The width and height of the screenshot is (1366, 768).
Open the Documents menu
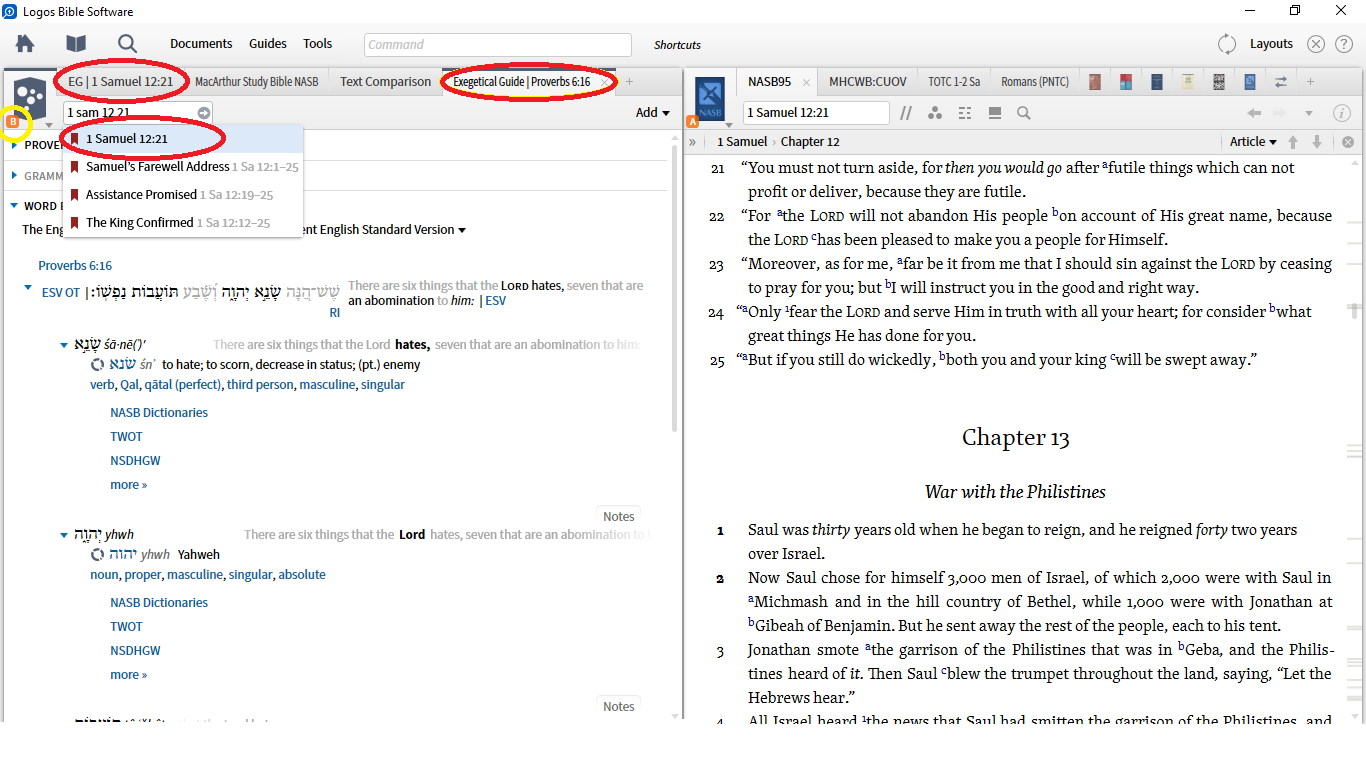tap(201, 44)
